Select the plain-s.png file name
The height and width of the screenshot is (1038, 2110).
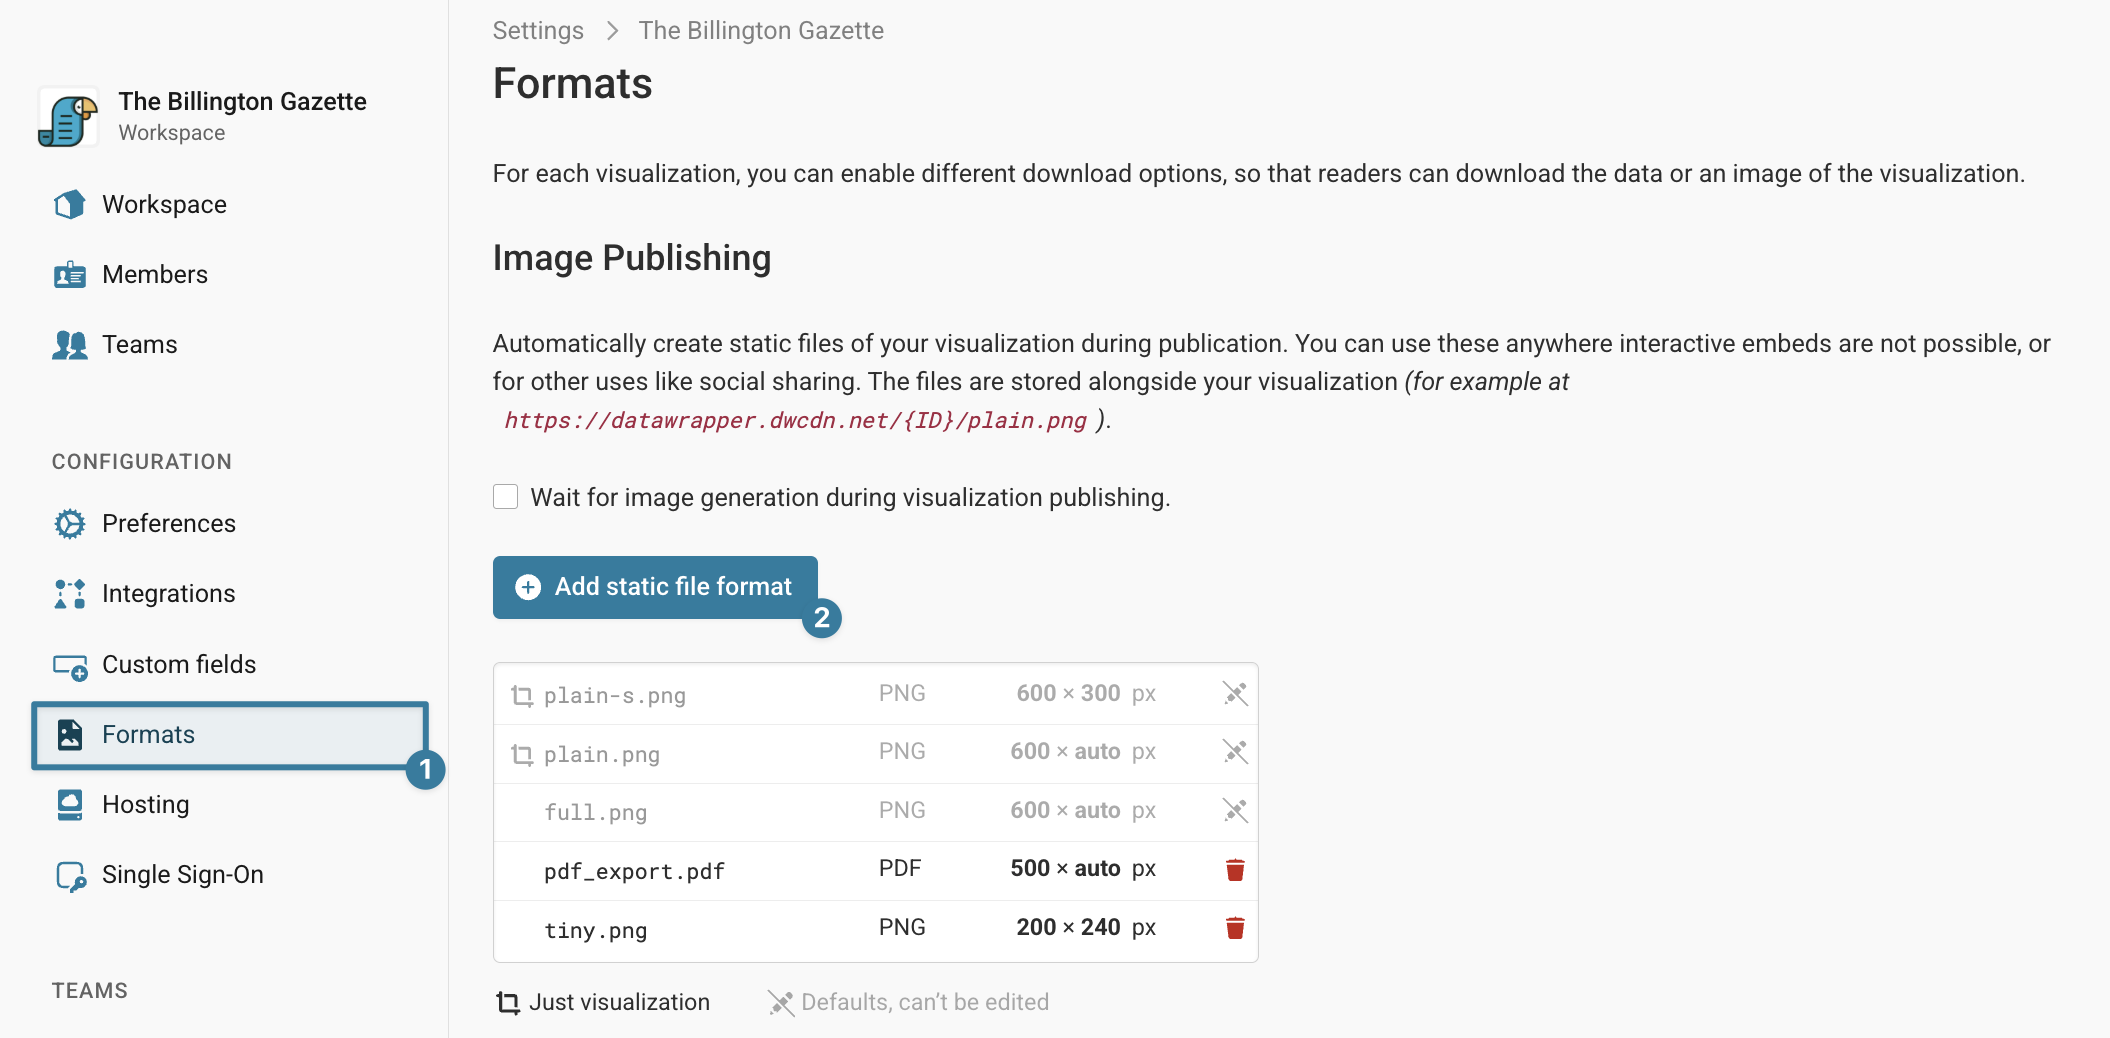pos(615,695)
